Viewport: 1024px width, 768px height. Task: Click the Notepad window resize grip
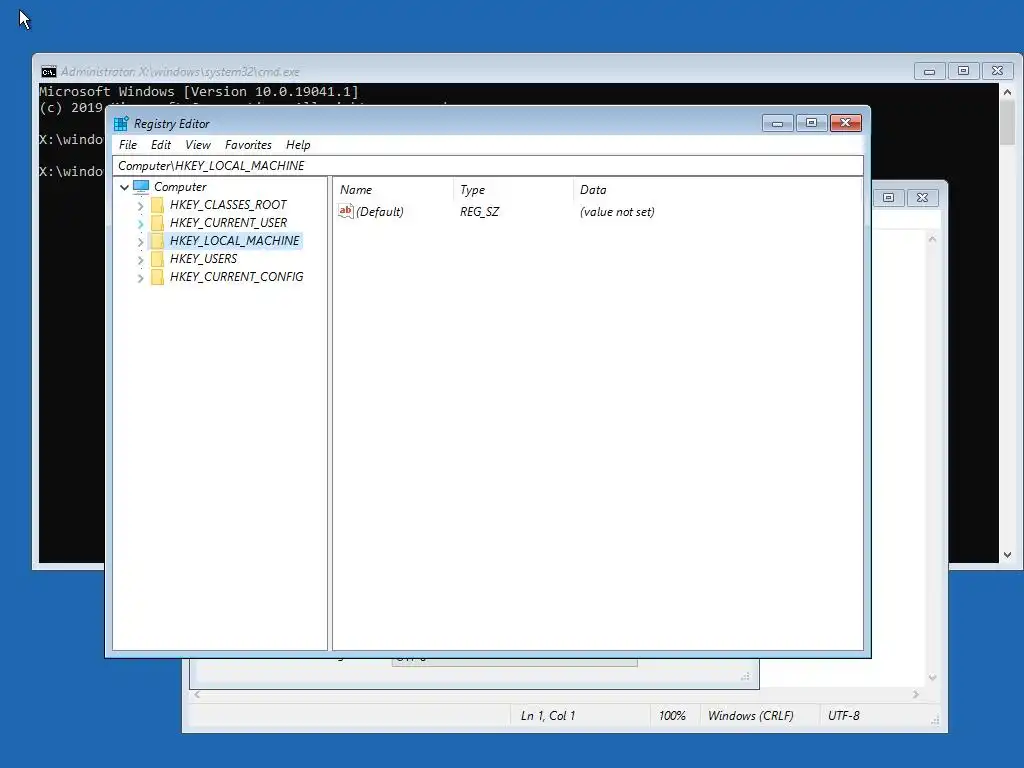coord(935,720)
